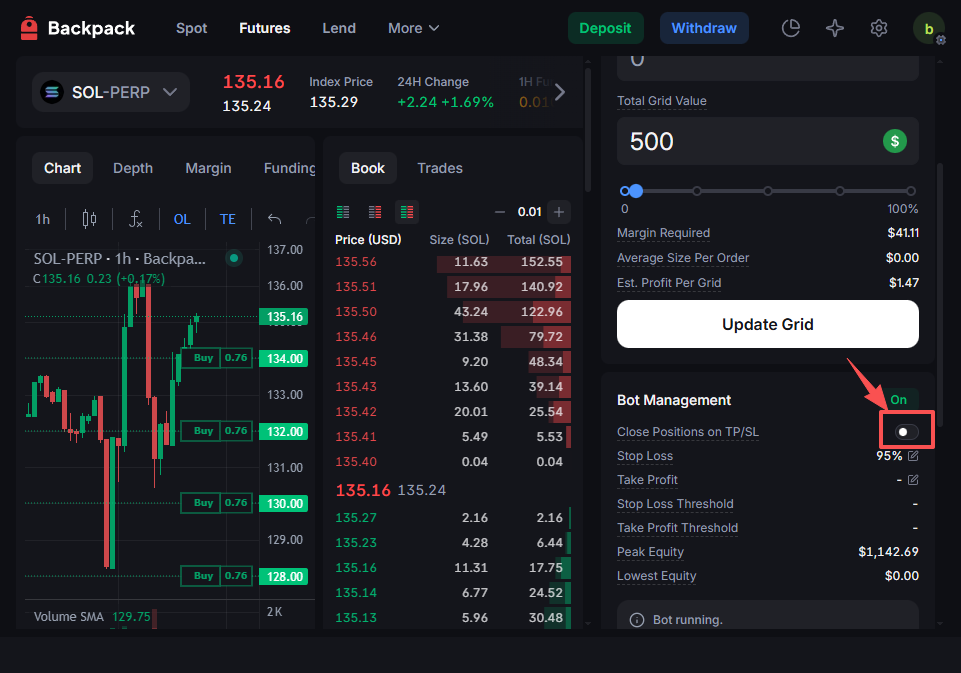
Task: Edit the Stop Loss value icon
Action: [912, 456]
